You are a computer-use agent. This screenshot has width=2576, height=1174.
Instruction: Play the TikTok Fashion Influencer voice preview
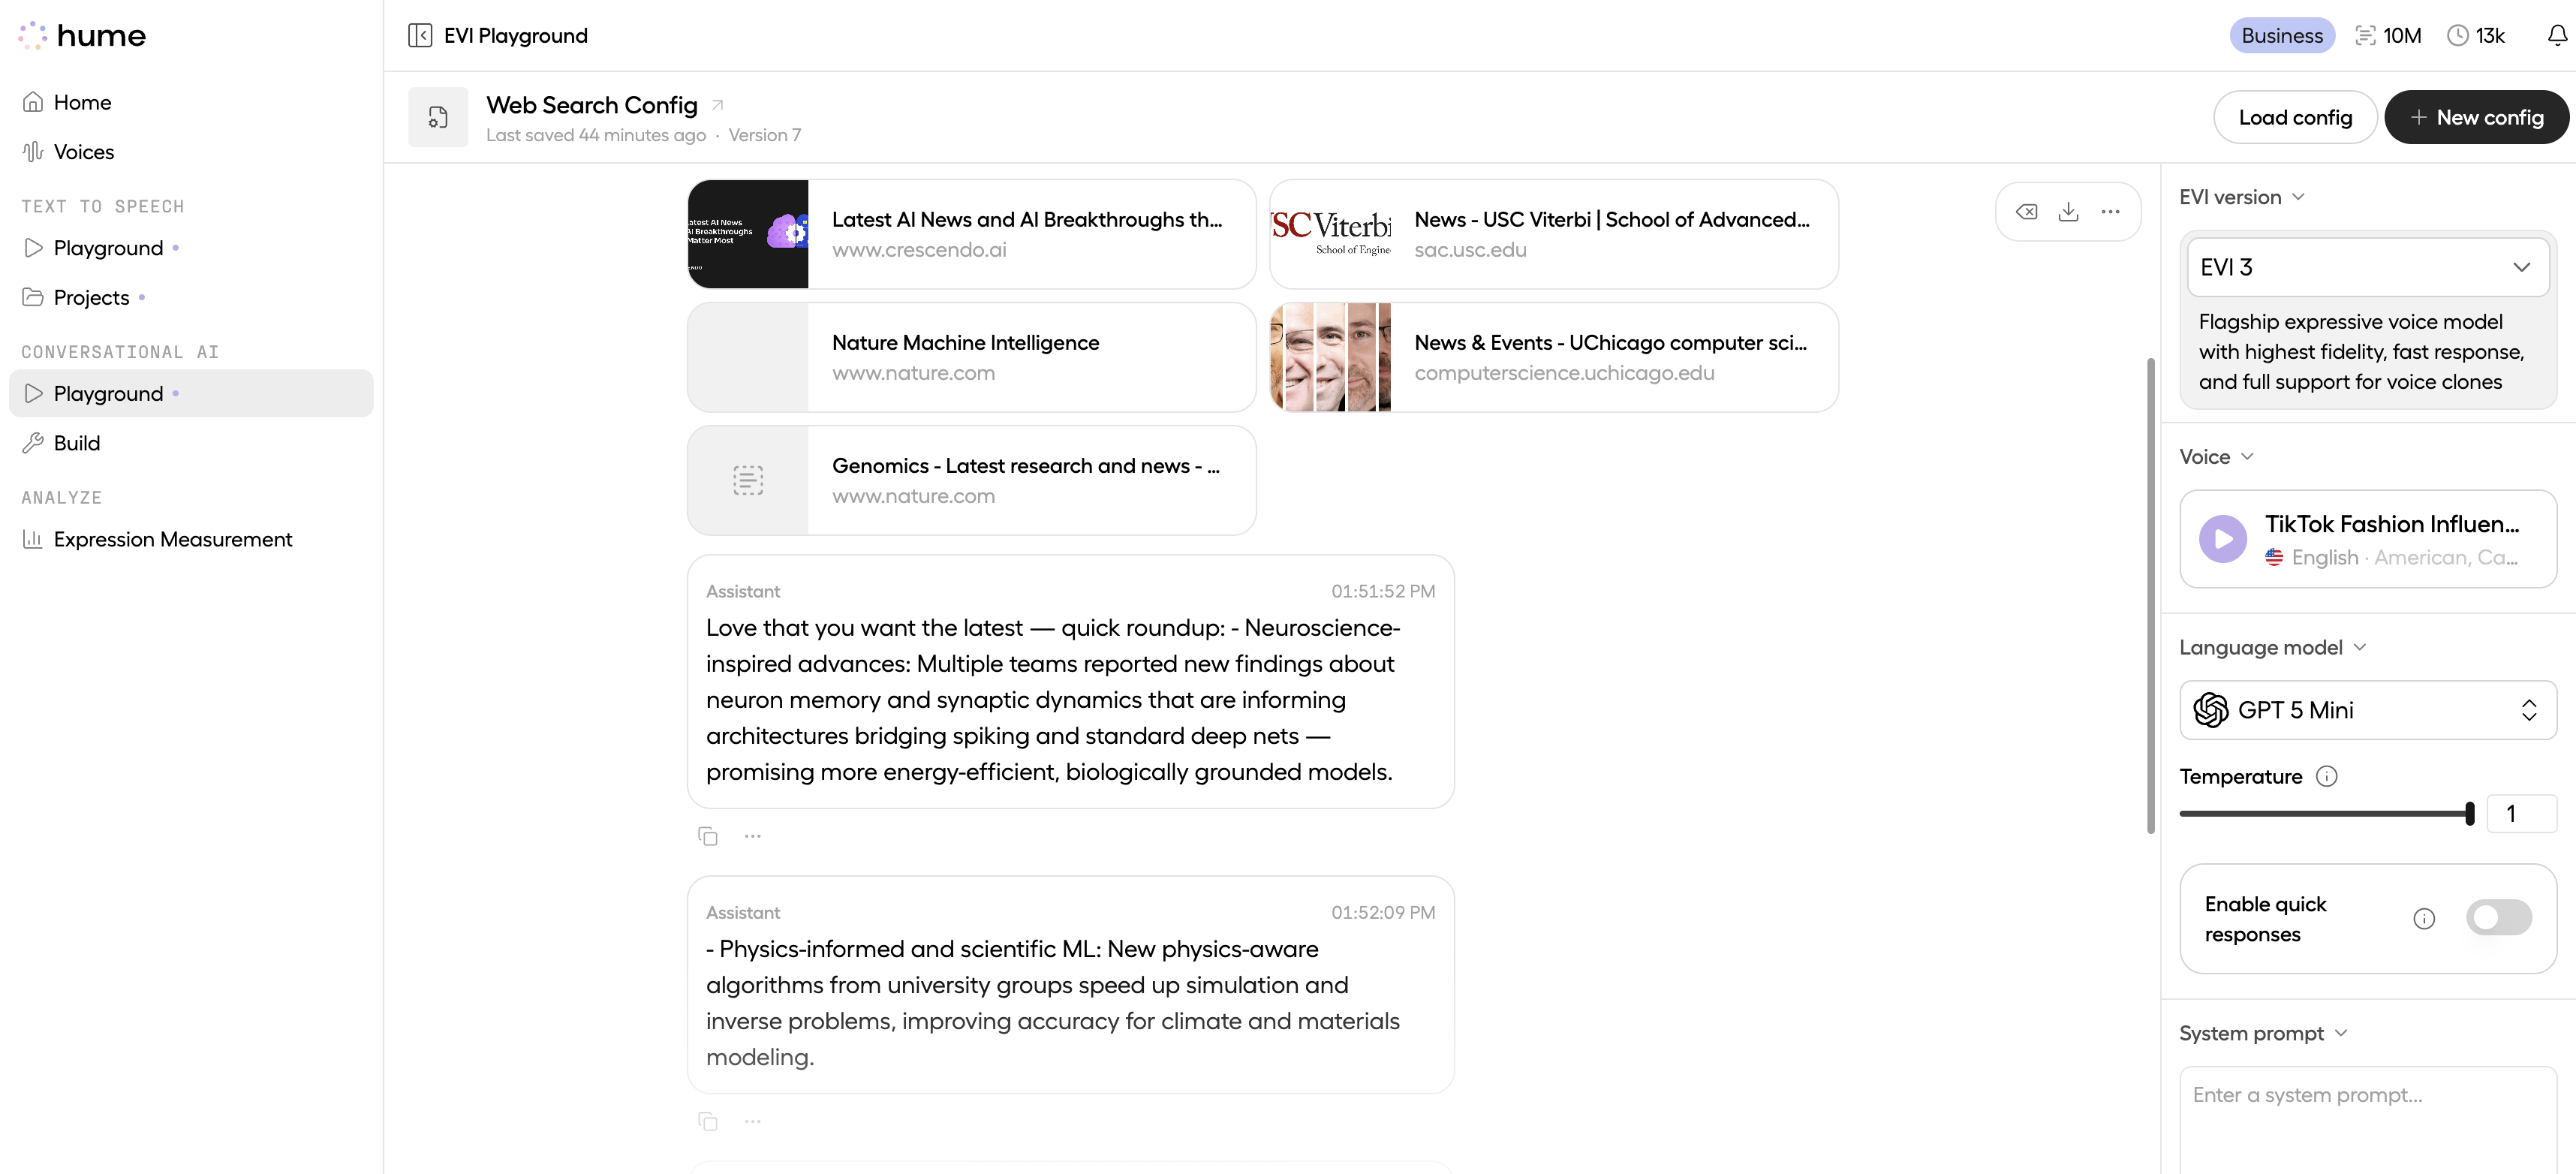coord(2223,539)
